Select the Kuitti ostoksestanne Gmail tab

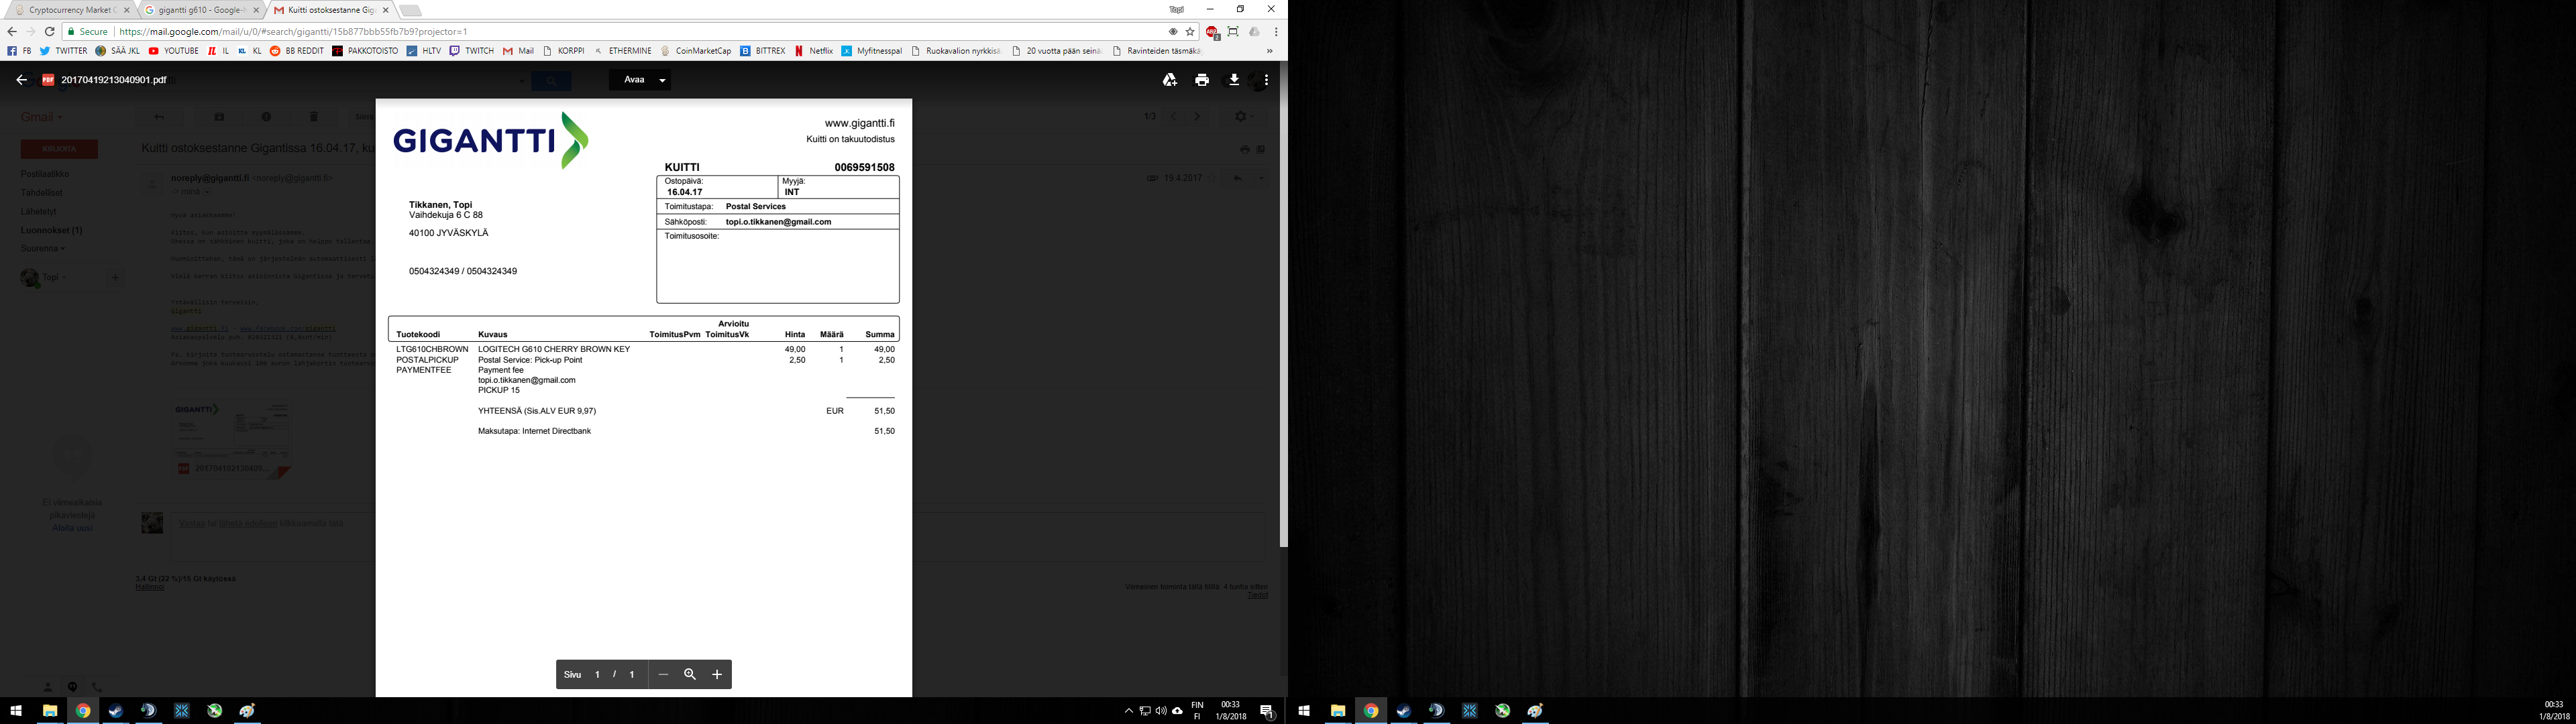[331, 10]
